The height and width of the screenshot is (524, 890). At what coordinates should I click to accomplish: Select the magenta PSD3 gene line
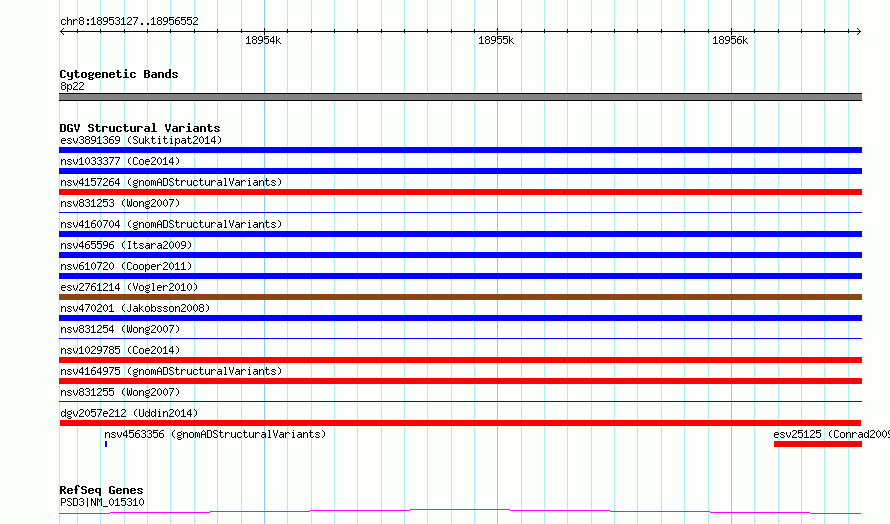click(x=460, y=512)
